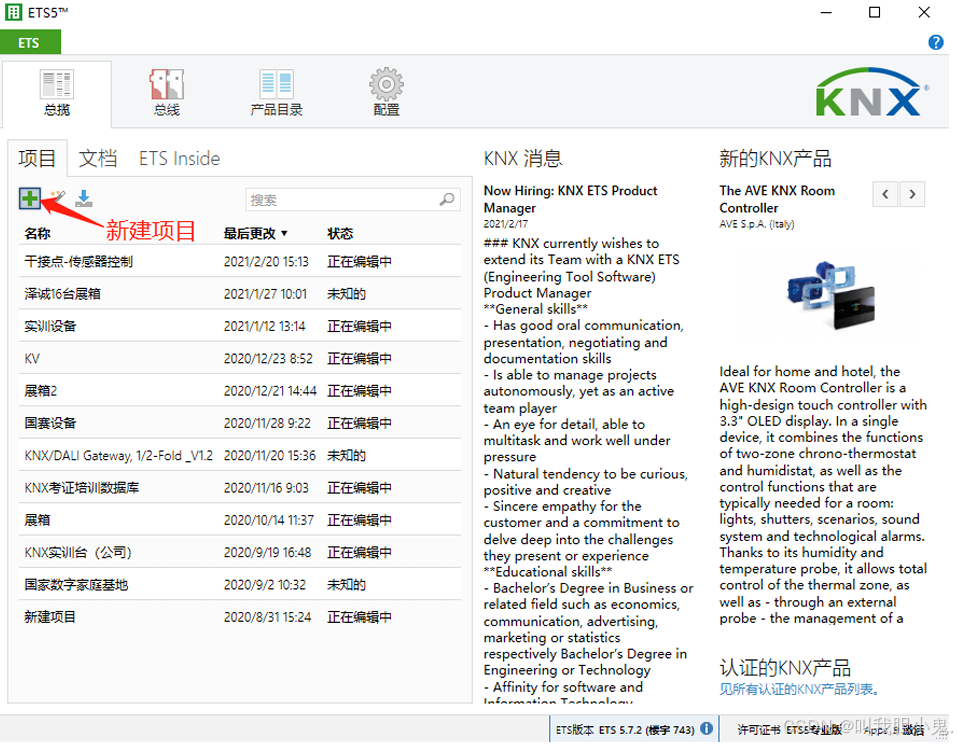The width and height of the screenshot is (958, 744).
Task: Click the ETS version info icon
Action: click(x=706, y=729)
